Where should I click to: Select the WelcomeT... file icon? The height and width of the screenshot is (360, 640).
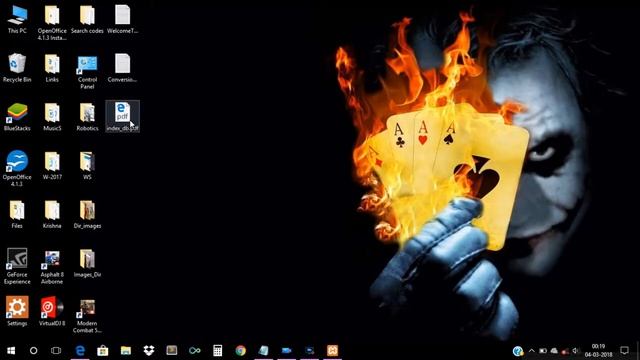click(x=122, y=20)
